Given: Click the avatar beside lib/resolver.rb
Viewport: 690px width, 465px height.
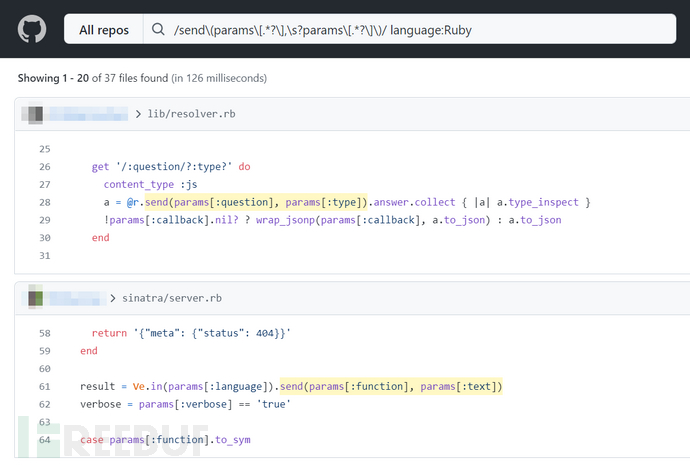Looking at the screenshot, I should (35, 114).
